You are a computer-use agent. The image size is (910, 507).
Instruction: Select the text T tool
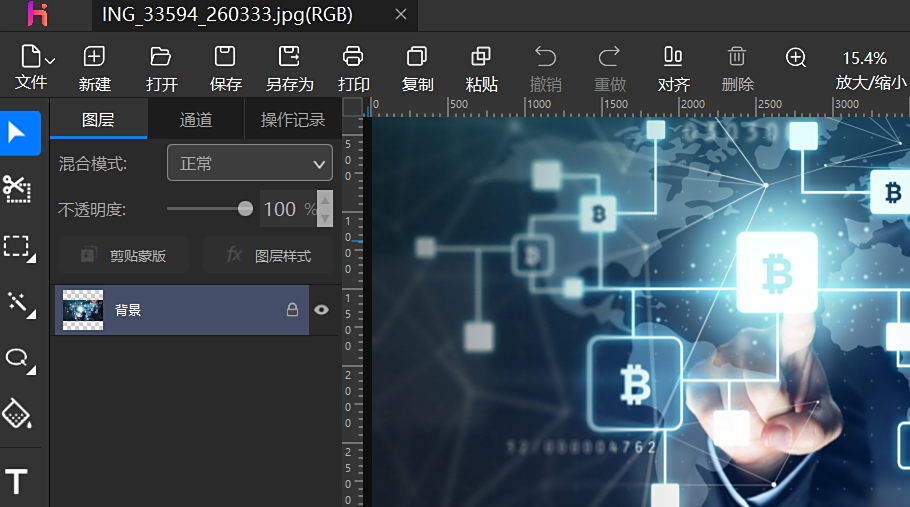(x=16, y=481)
